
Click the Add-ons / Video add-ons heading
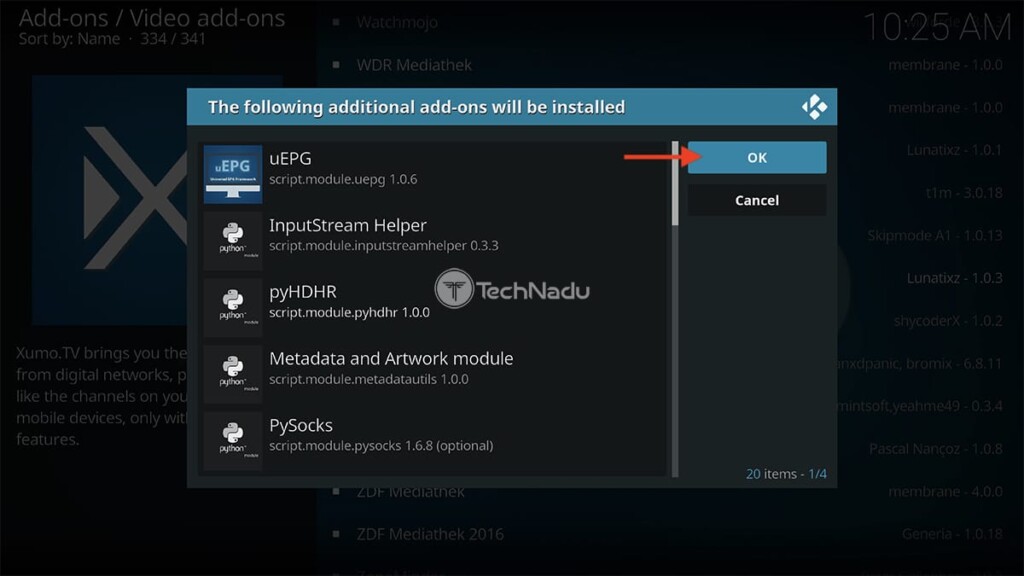click(x=152, y=18)
